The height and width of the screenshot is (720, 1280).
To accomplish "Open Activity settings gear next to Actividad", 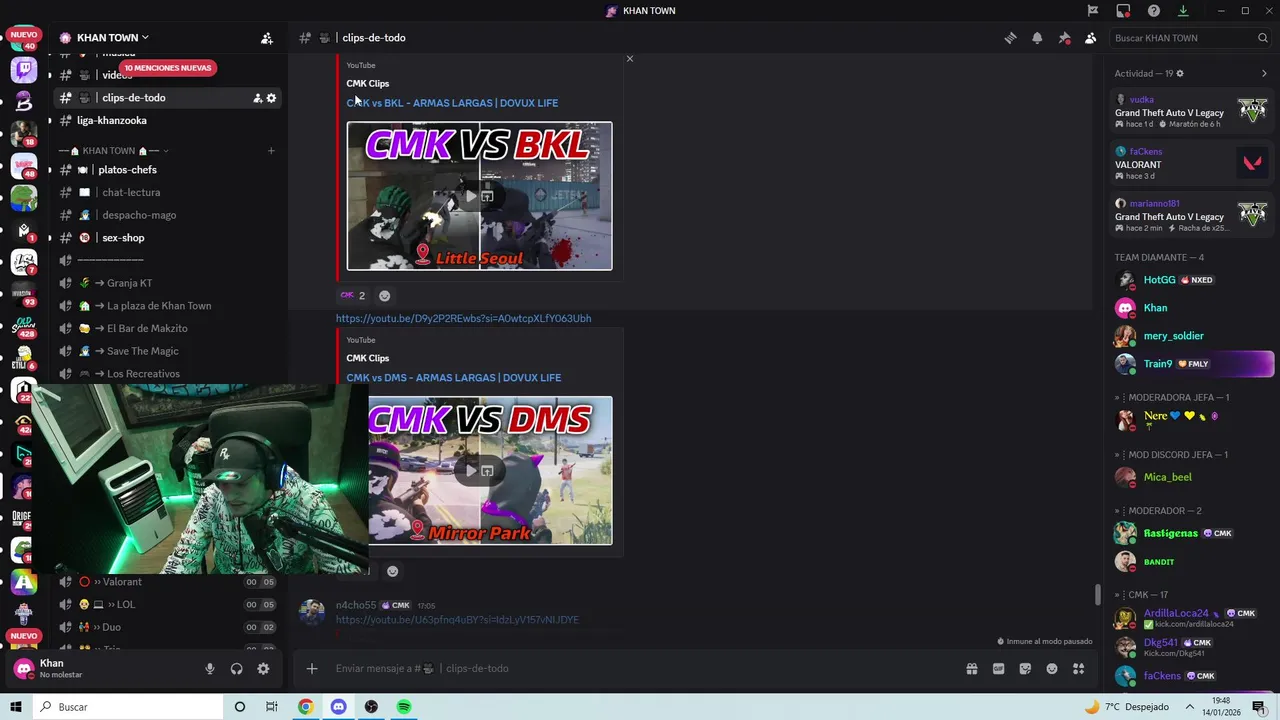I will tap(1180, 74).
